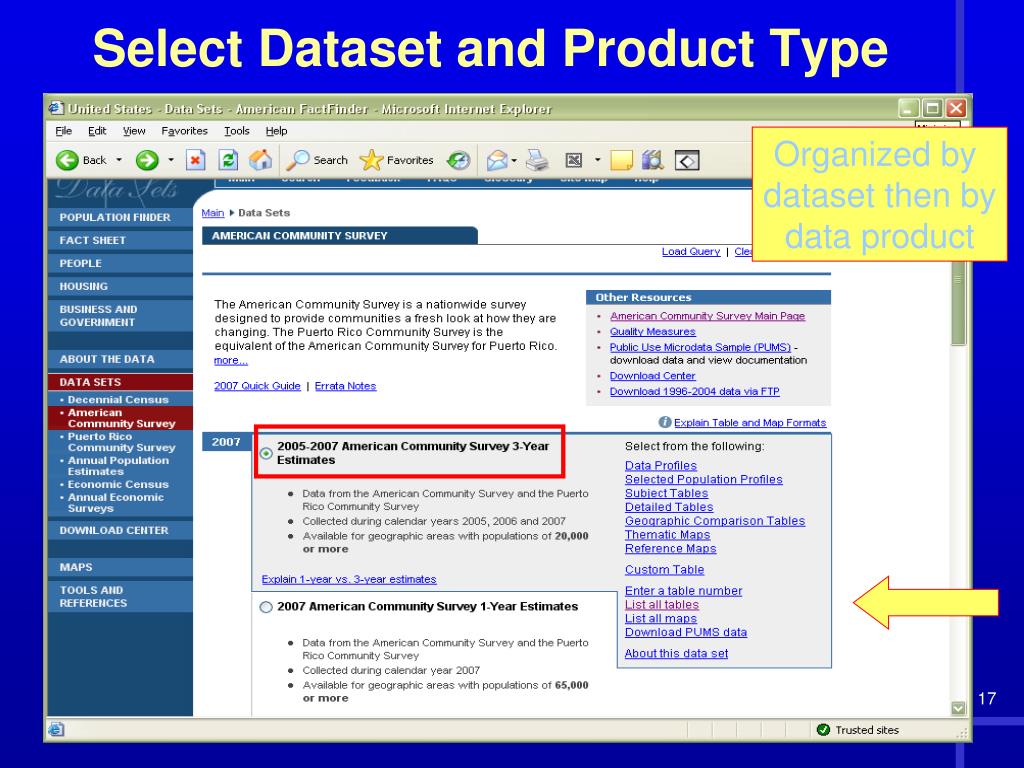Image resolution: width=1024 pixels, height=768 pixels.
Task: Select People in sidebar
Action: pyautogui.click(x=120, y=263)
